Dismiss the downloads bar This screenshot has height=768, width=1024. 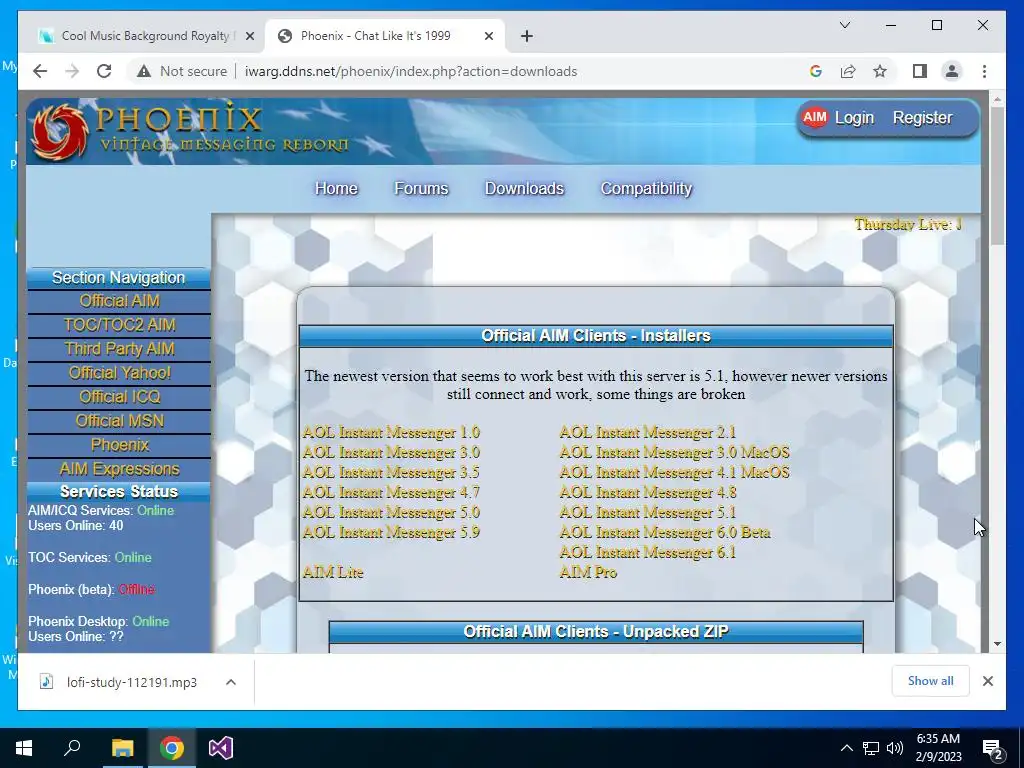click(x=987, y=681)
